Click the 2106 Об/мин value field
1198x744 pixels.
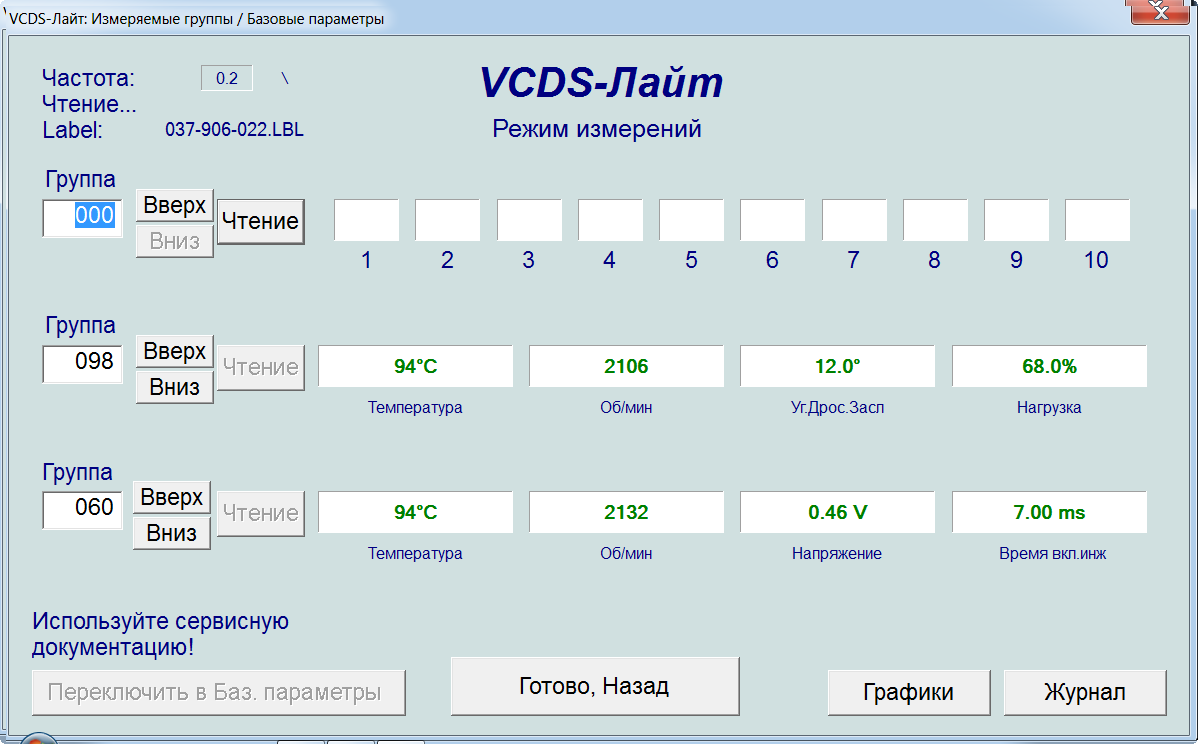point(627,367)
